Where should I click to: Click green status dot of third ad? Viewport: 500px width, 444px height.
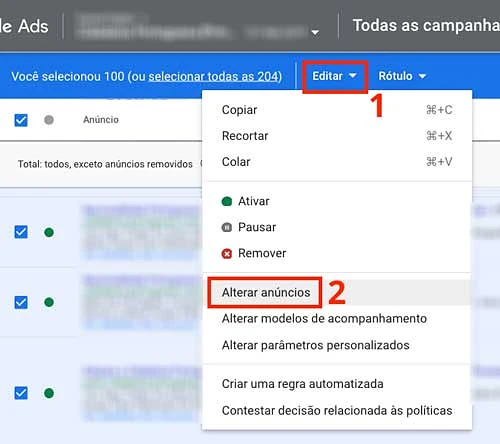(49, 393)
